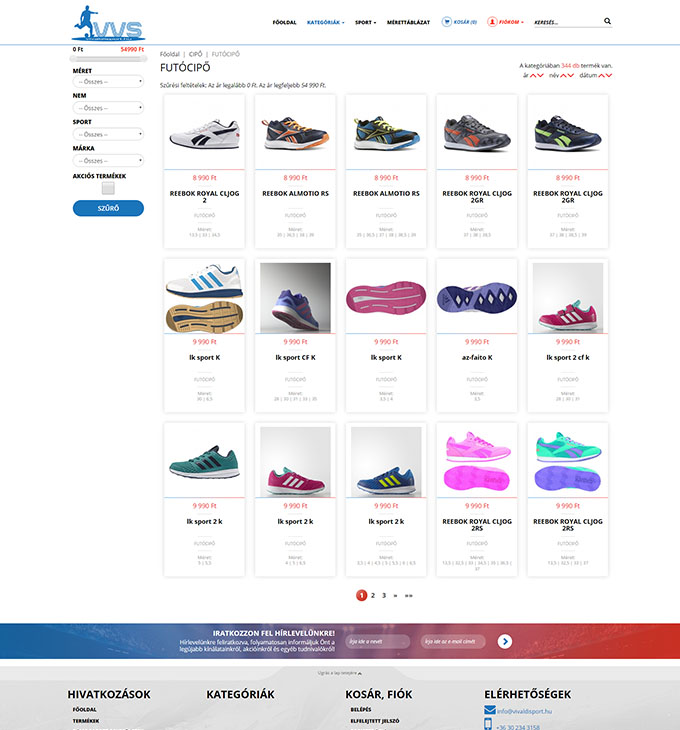The image size is (680, 730).
Task: Open teal-purple Reebok Royal CLJOG 2RS image
Action: coord(567,461)
